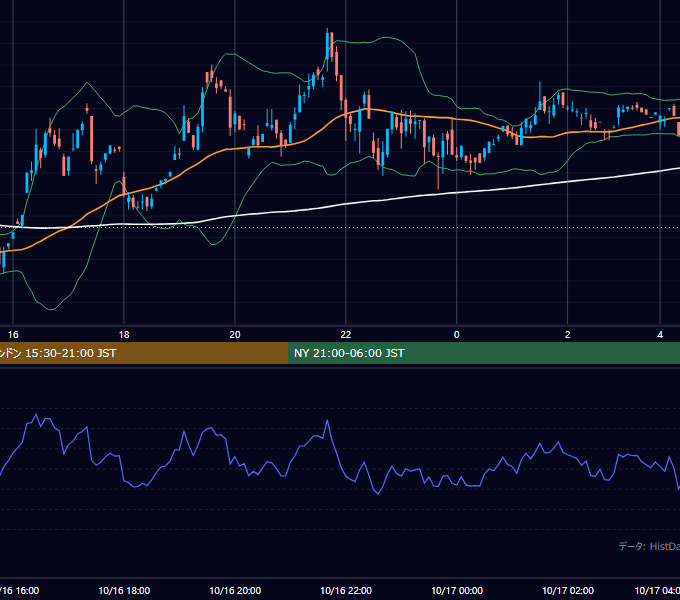Viewport: 680px width, 600px height.
Task: Click the upper chart hour label 2
Action: 567,335
